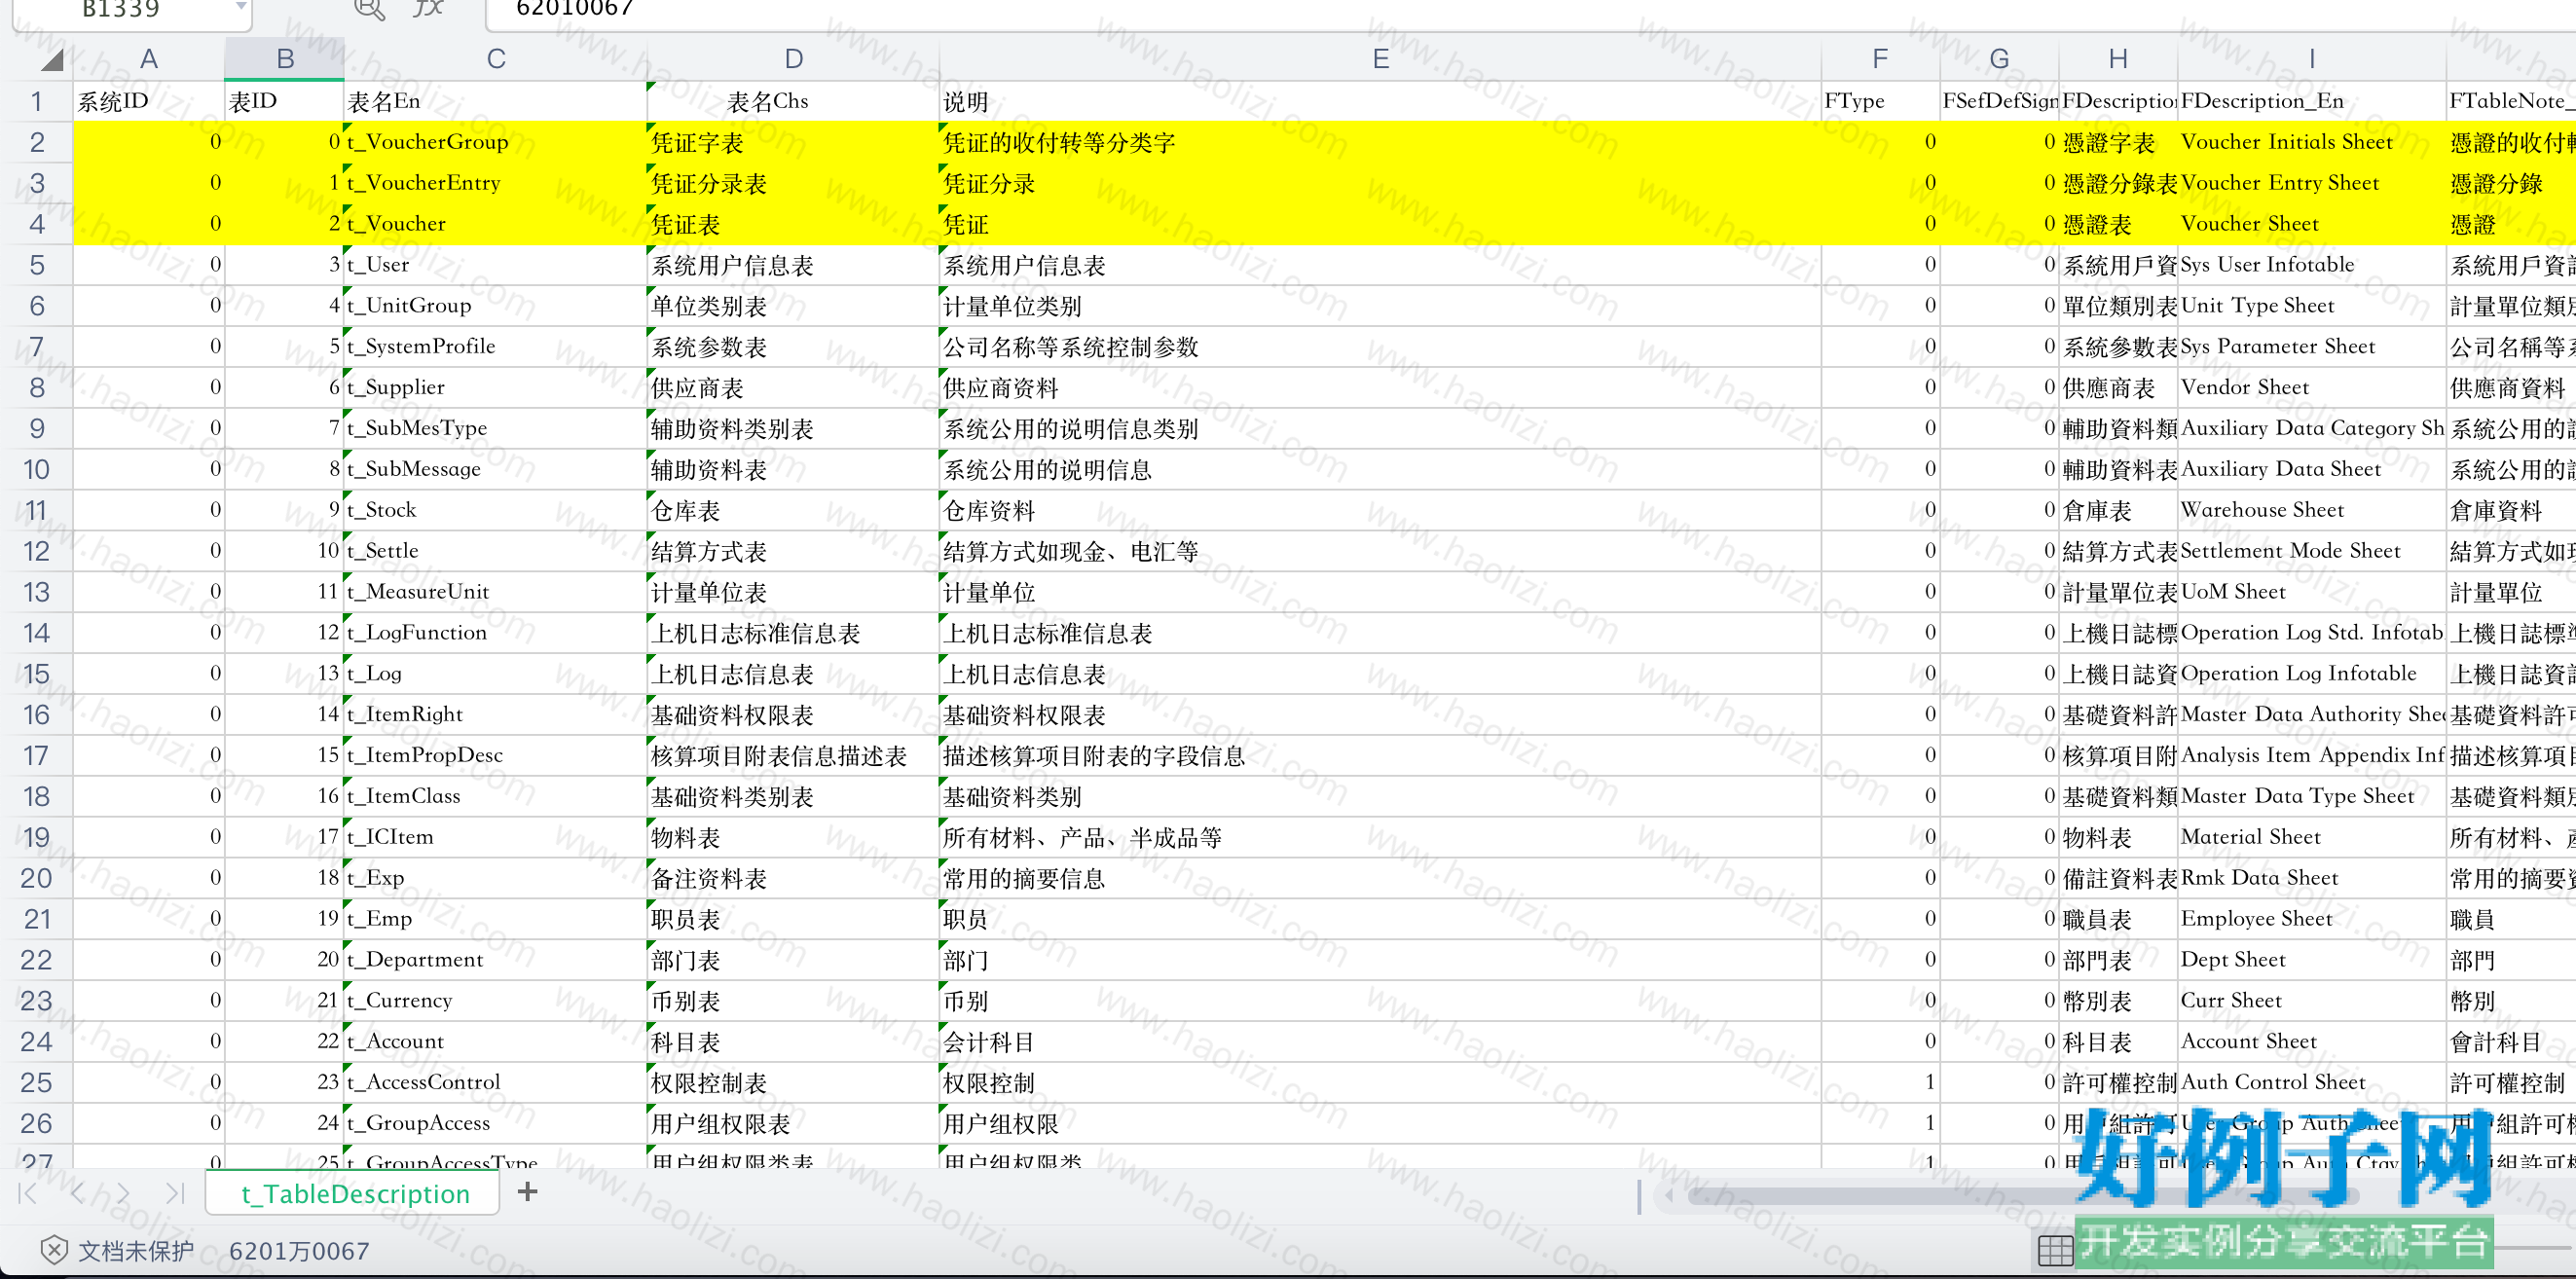Click the 说明 header cell
The image size is (2576, 1279).
click(1380, 102)
